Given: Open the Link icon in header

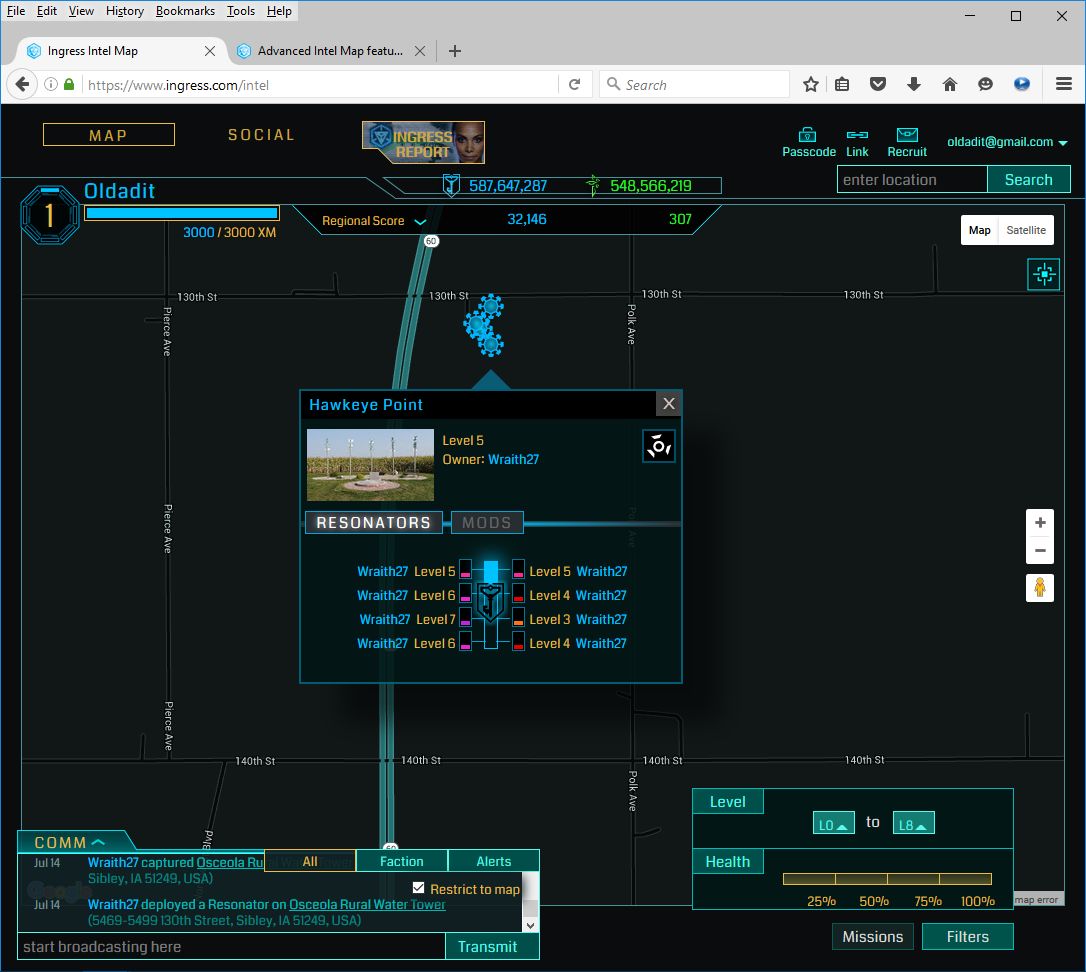Looking at the screenshot, I should tap(857, 135).
